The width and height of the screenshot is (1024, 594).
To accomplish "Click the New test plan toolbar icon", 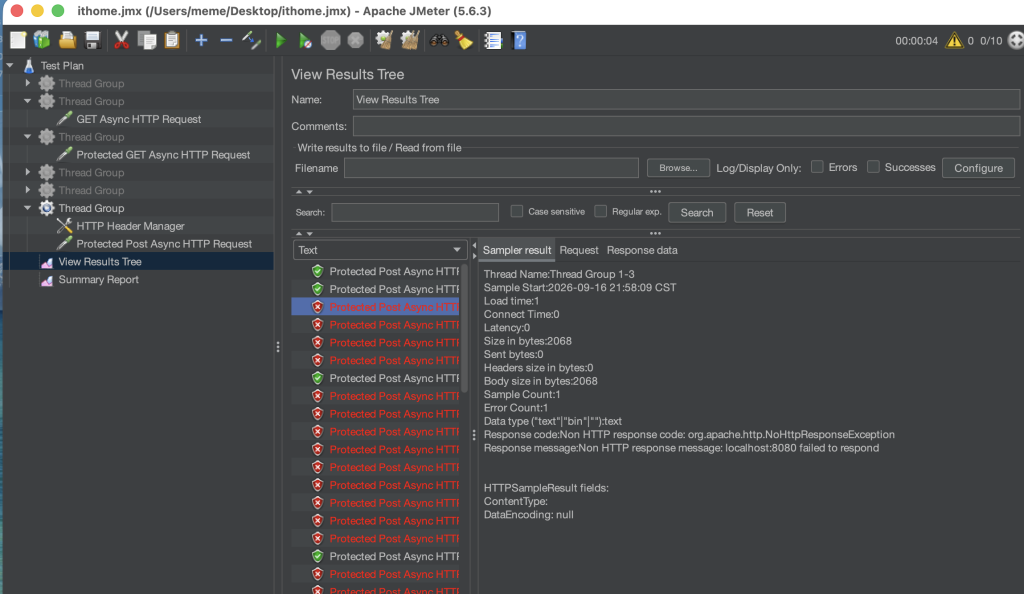I will click(x=18, y=40).
